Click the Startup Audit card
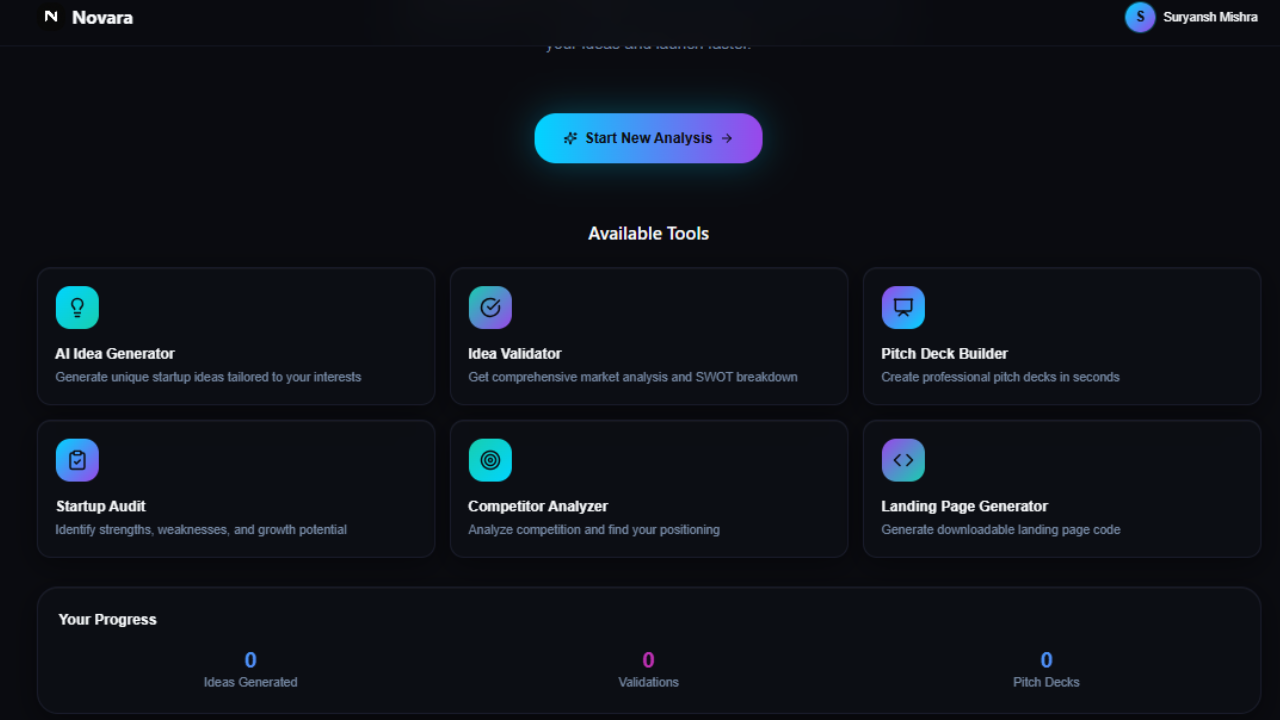The width and height of the screenshot is (1280, 720). 236,489
